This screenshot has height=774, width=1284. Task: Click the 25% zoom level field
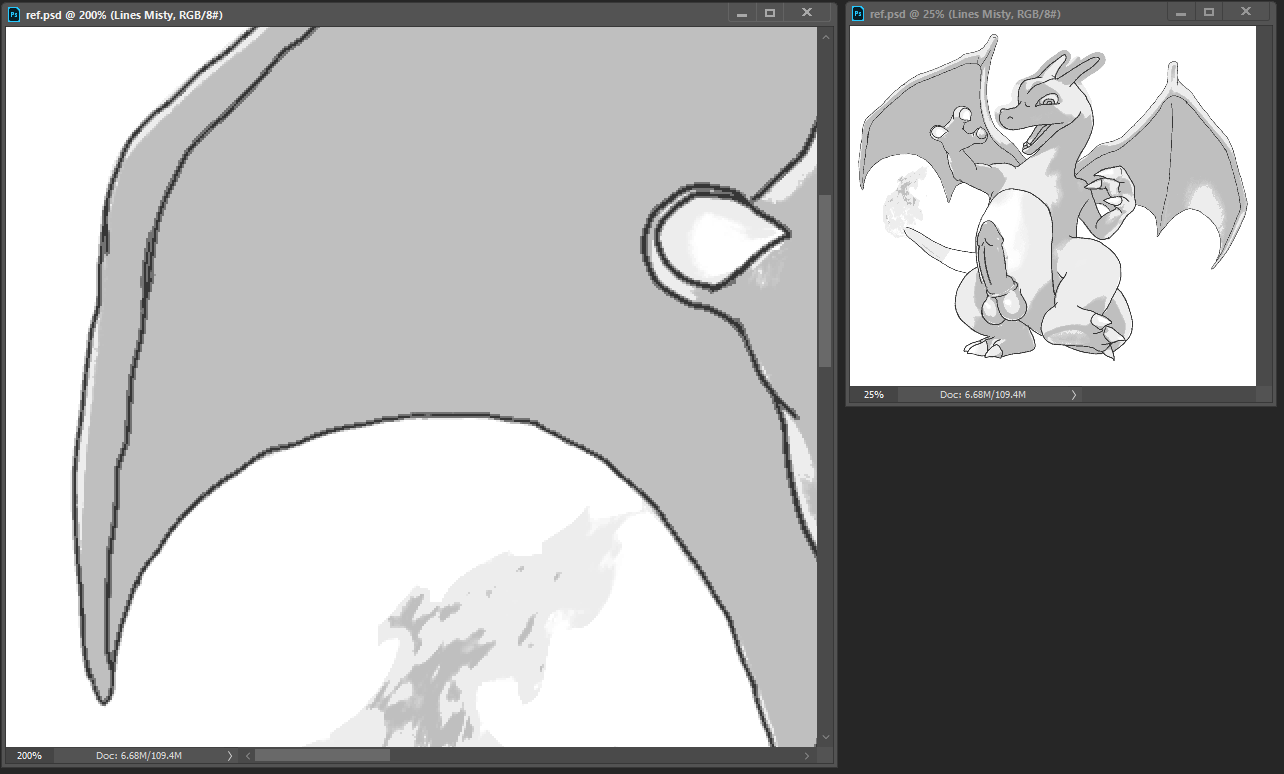(x=873, y=395)
